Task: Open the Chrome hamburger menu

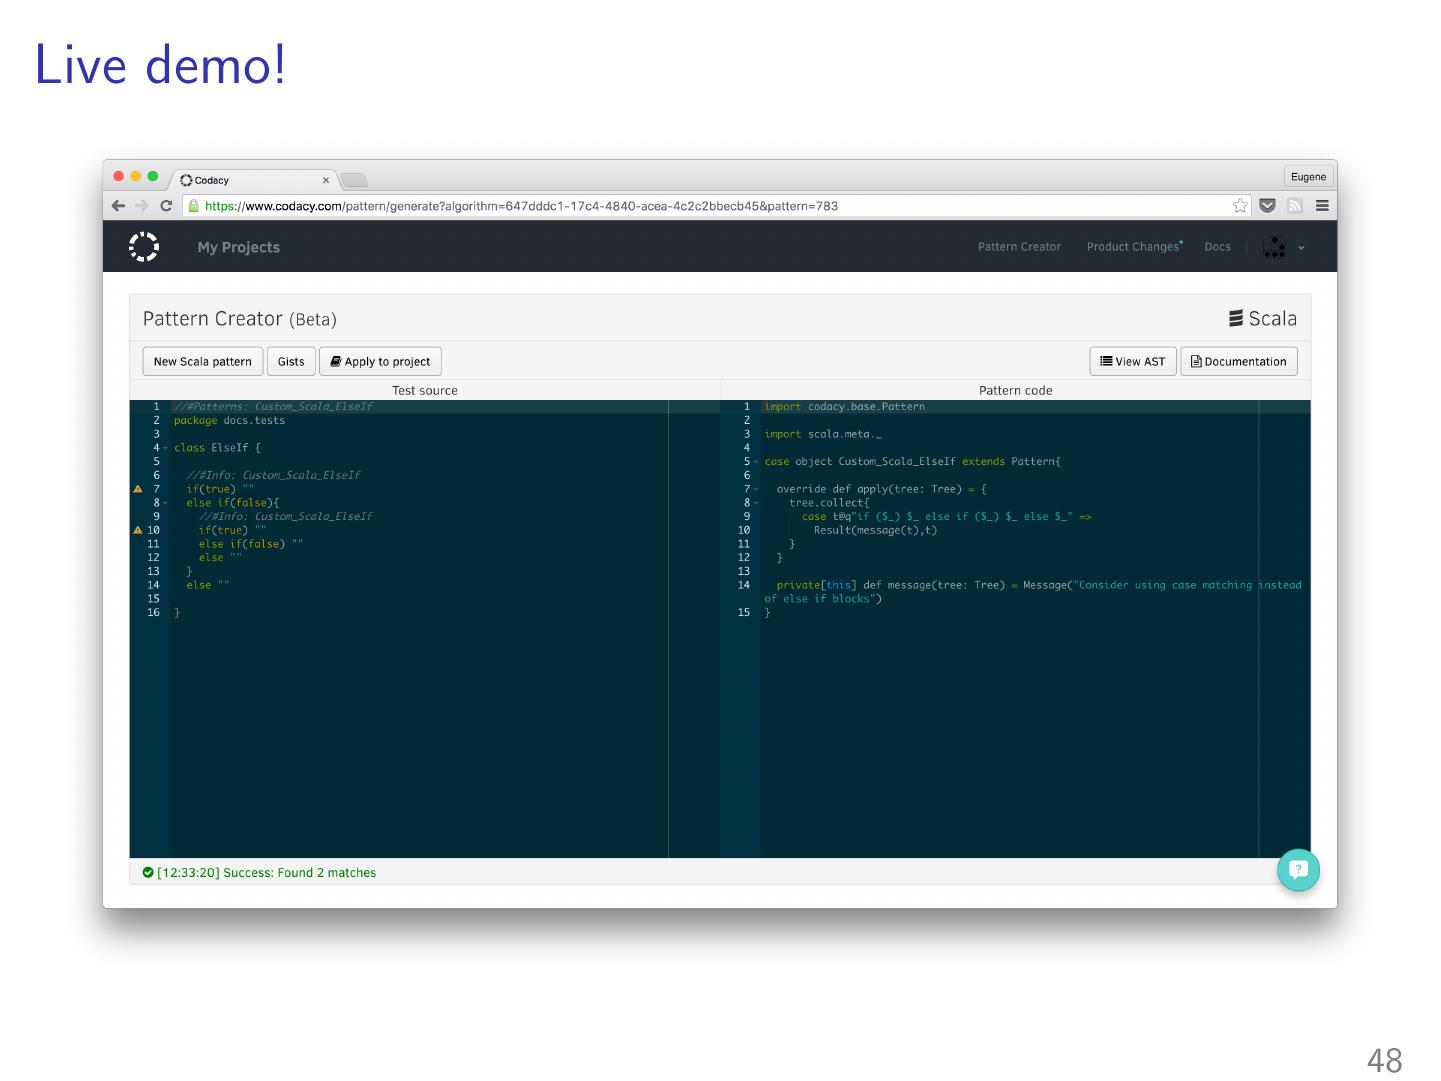Action: [x=1322, y=206]
